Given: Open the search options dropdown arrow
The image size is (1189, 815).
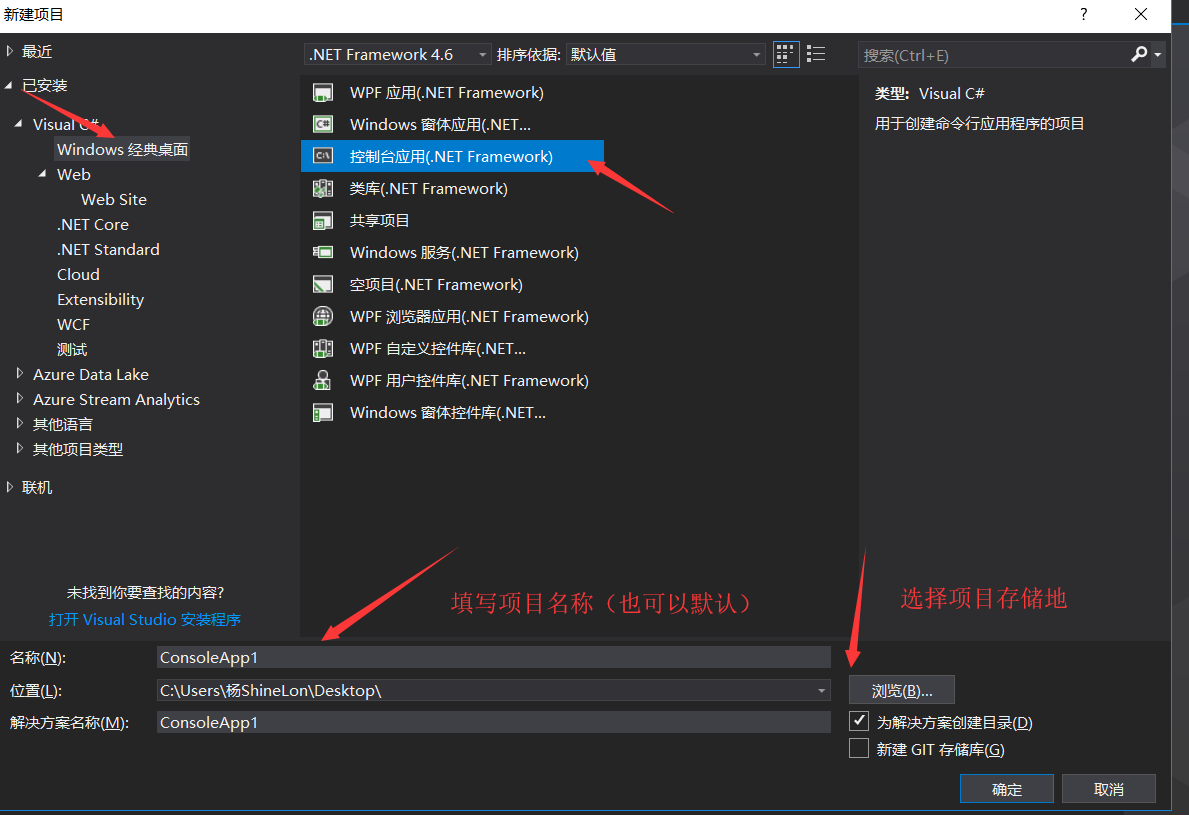Looking at the screenshot, I should pyautogui.click(x=1158, y=55).
